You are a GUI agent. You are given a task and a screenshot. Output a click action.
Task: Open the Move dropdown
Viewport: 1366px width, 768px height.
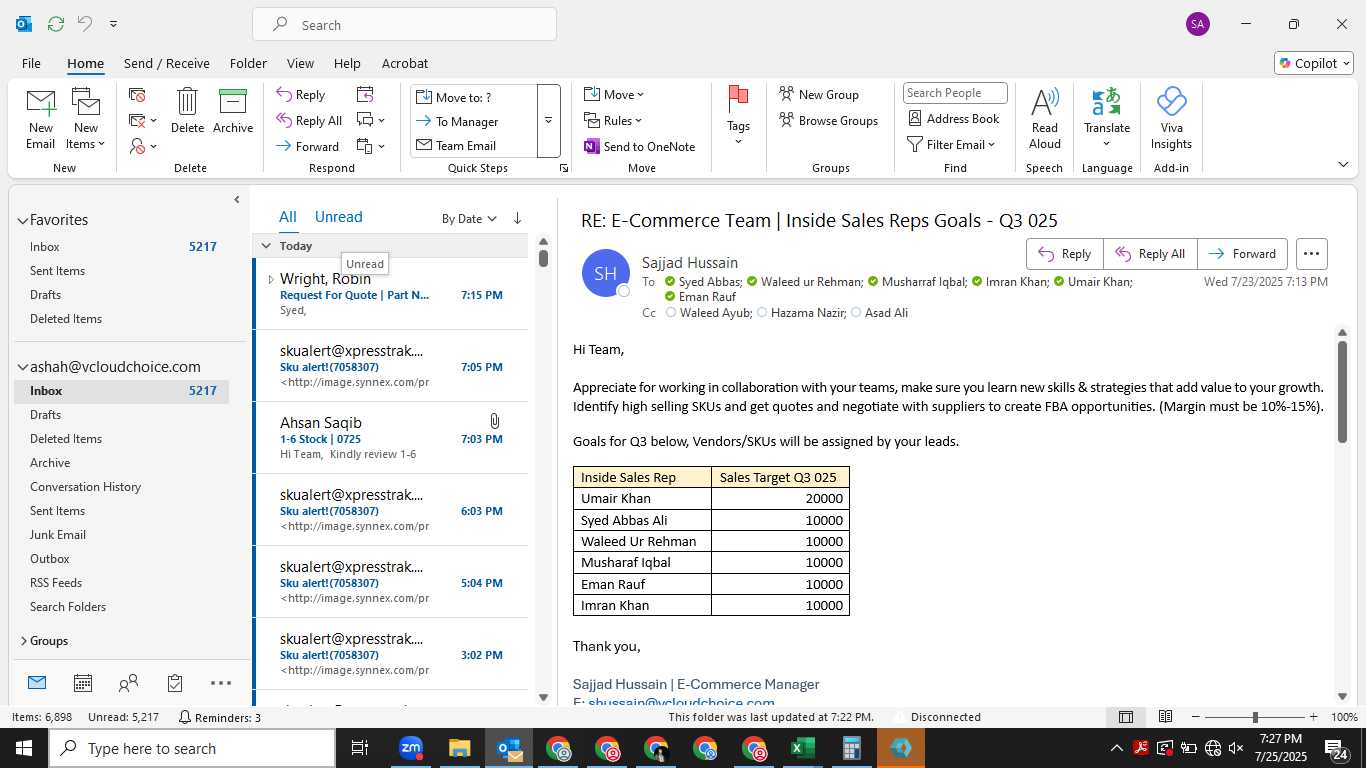coord(614,94)
